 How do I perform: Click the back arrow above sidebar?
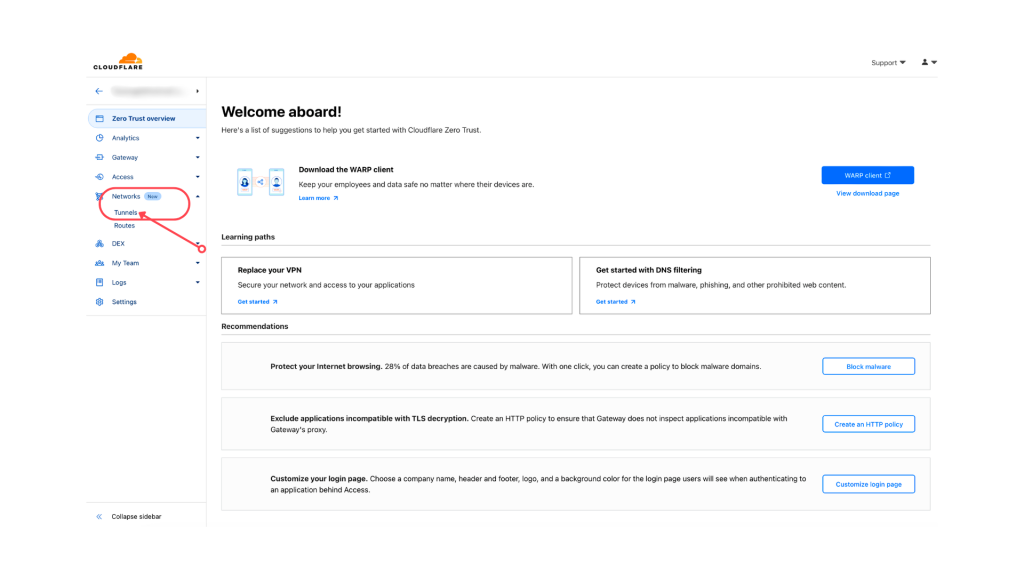coord(99,91)
